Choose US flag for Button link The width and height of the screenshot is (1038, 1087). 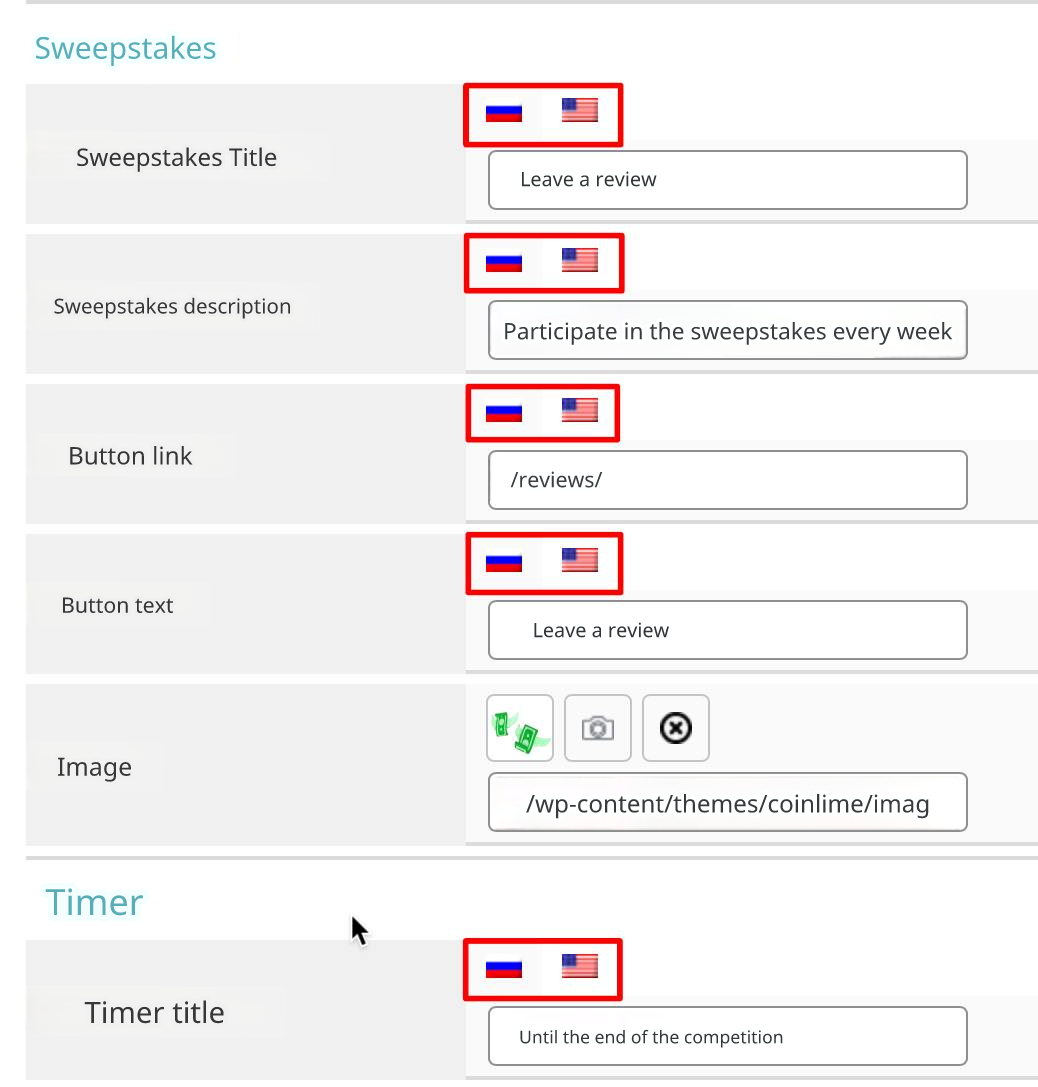click(x=579, y=410)
